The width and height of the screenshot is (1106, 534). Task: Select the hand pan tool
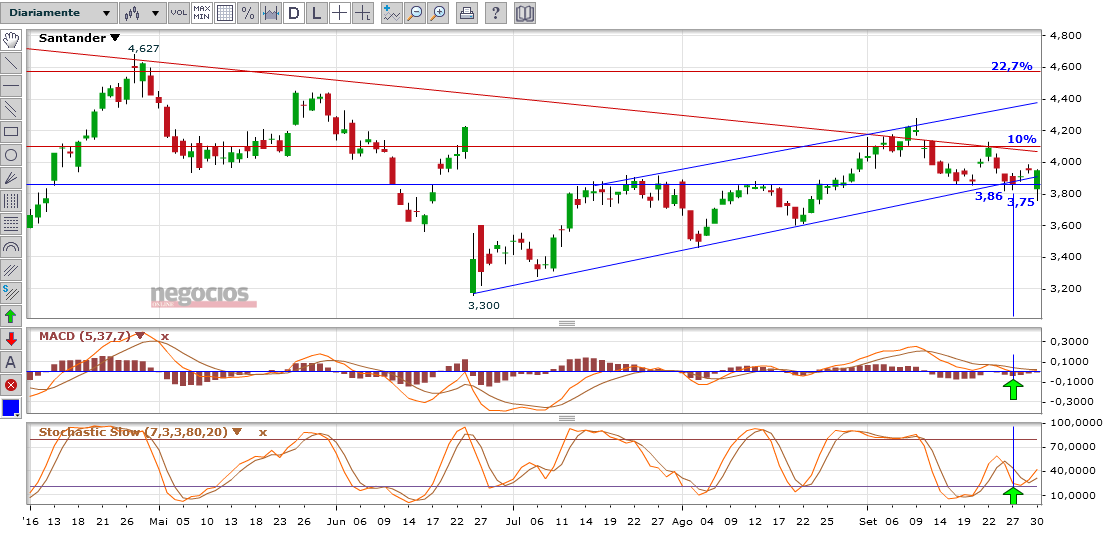(x=11, y=40)
